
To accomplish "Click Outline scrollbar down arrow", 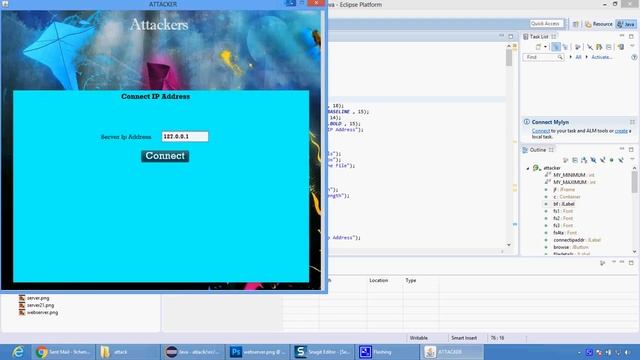I will pos(634,251).
